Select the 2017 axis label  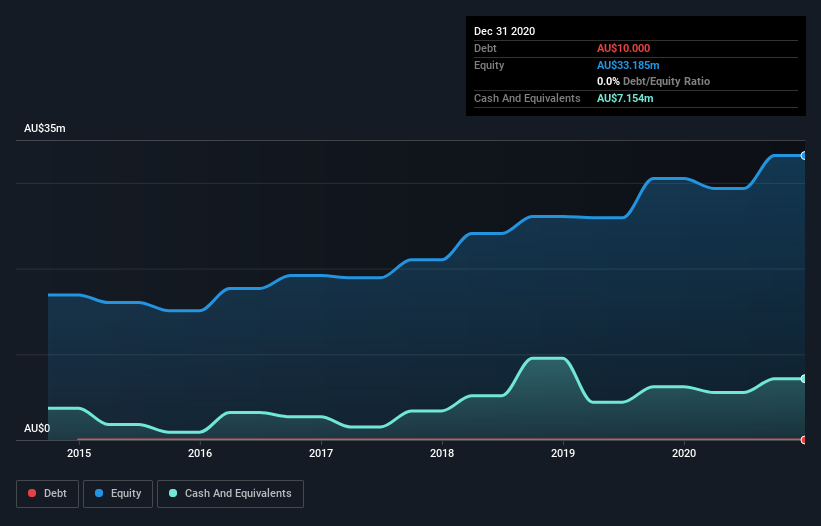point(321,453)
